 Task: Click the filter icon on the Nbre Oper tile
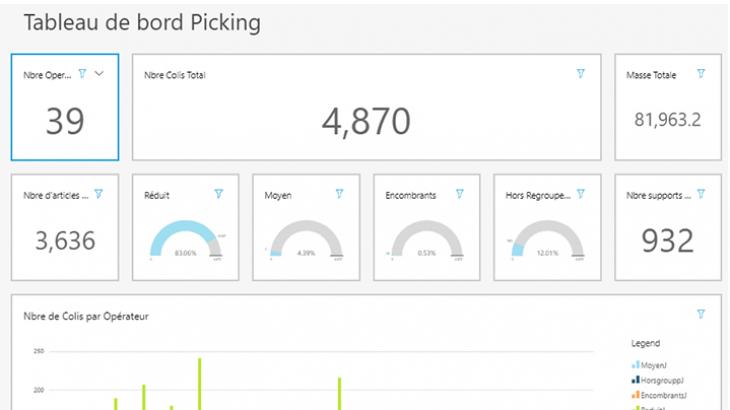pyautogui.click(x=83, y=73)
